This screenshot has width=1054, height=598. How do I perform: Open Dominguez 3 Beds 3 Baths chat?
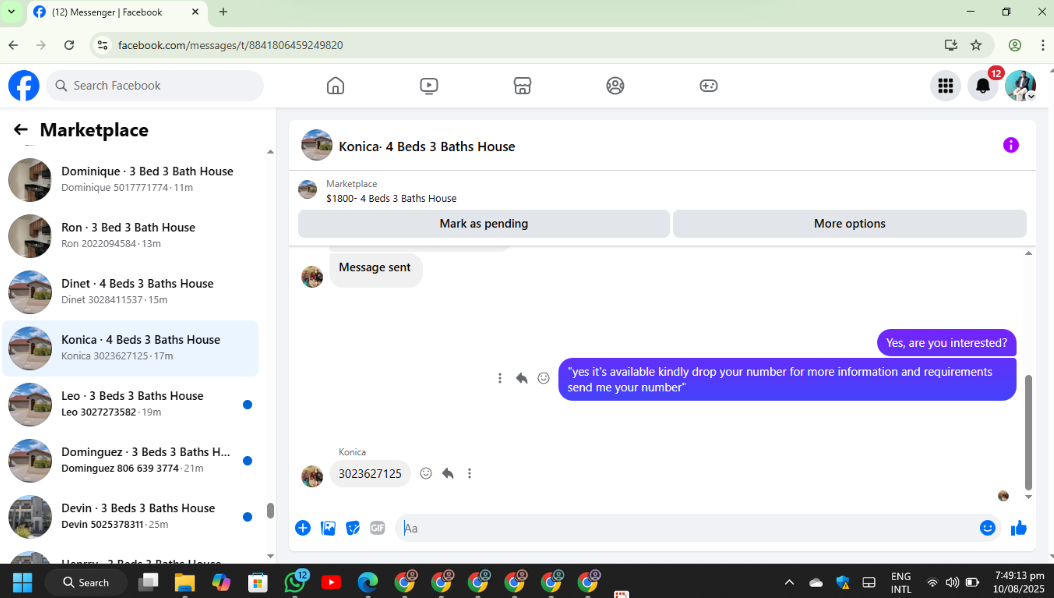[130, 461]
